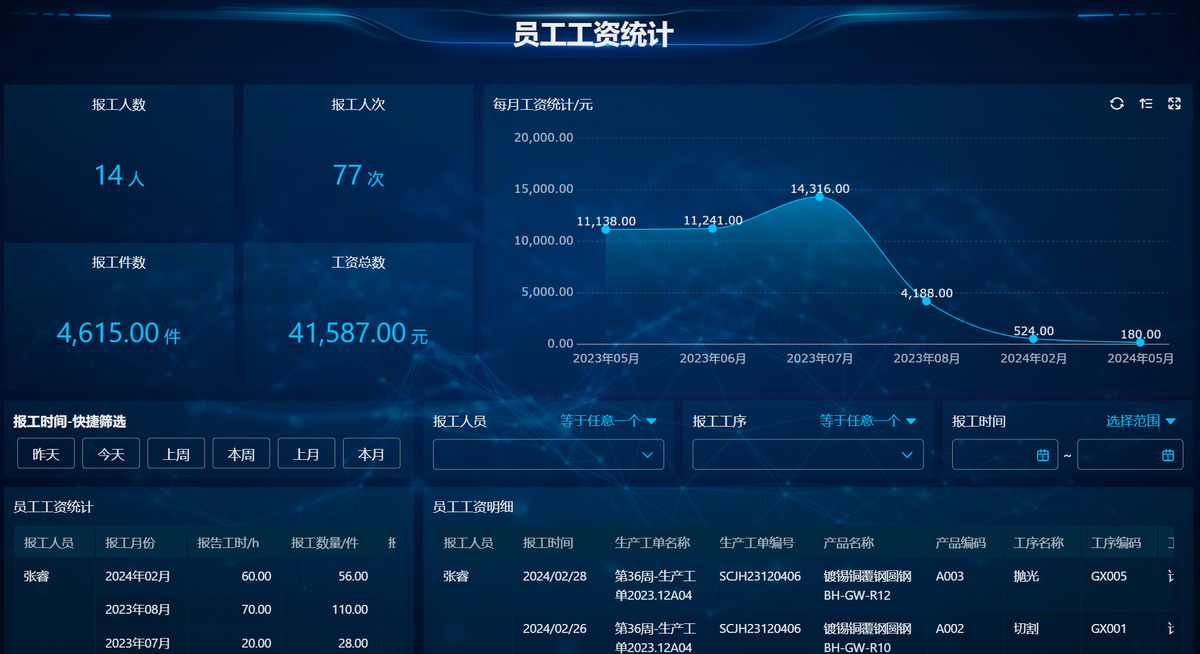
Task: Filter by 本周
Action: click(241, 454)
